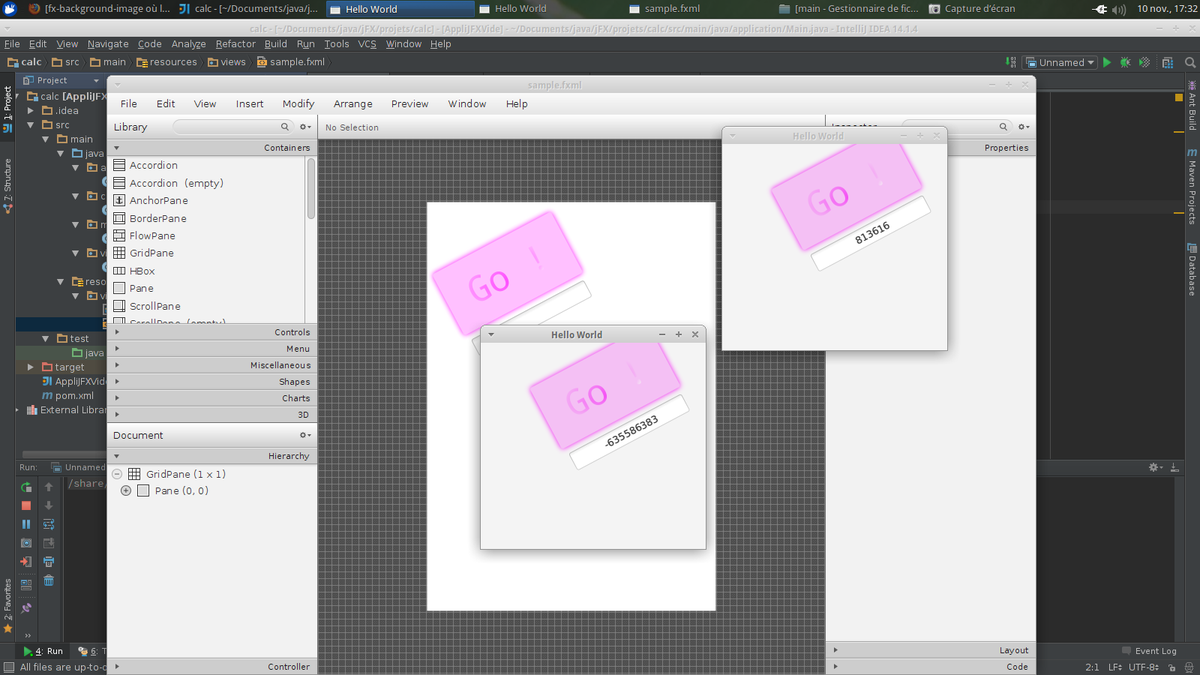Clear console with trash can icon
This screenshot has height=675, width=1200.
tap(48, 581)
